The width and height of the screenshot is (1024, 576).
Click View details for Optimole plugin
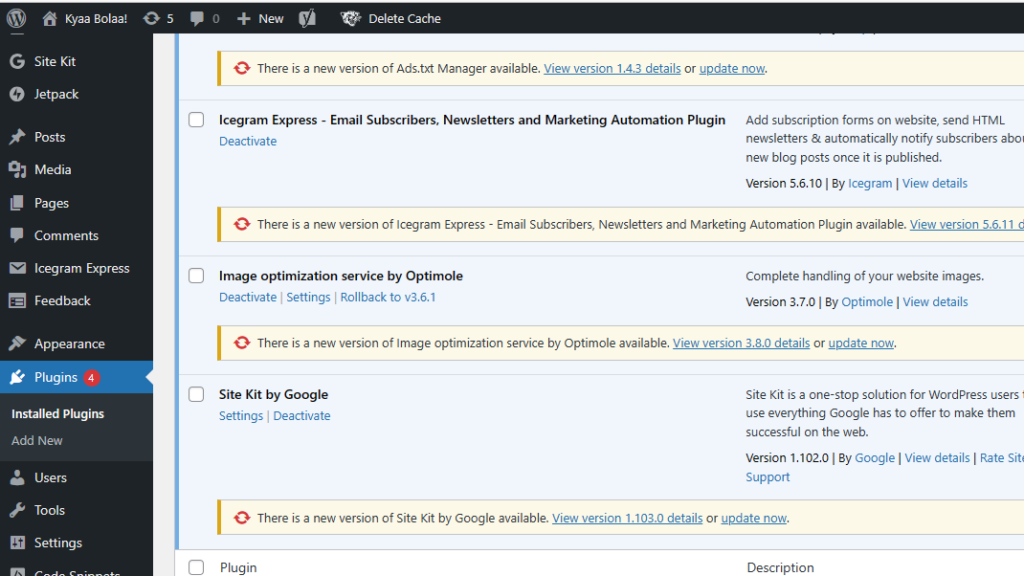coord(935,302)
